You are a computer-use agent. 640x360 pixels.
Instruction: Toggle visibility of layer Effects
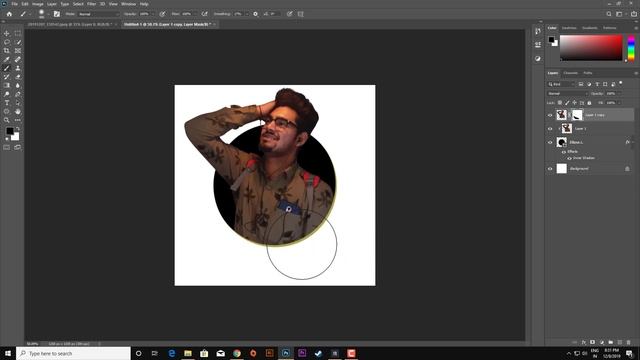(564, 152)
